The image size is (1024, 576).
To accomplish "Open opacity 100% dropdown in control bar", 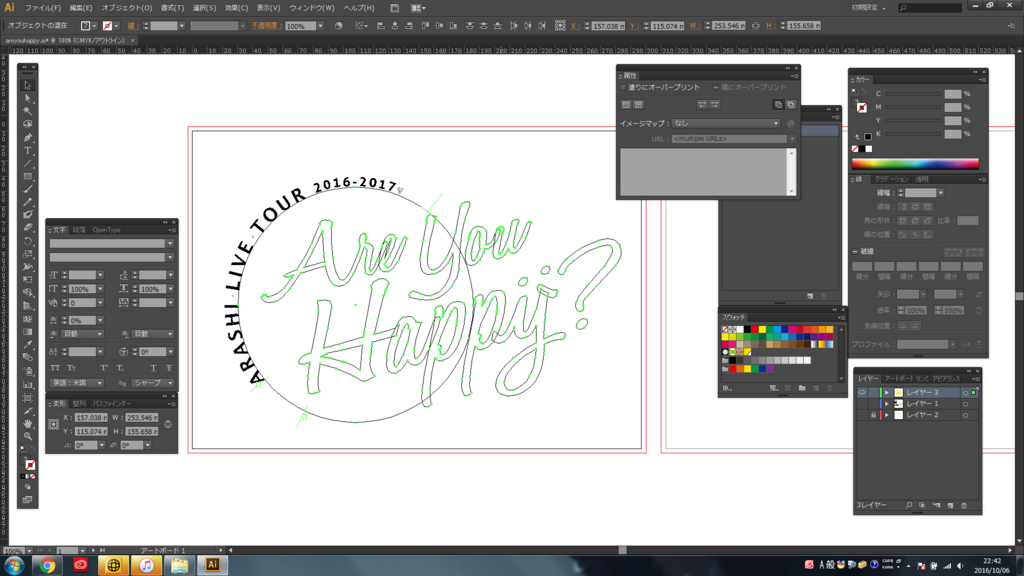I will [320, 26].
